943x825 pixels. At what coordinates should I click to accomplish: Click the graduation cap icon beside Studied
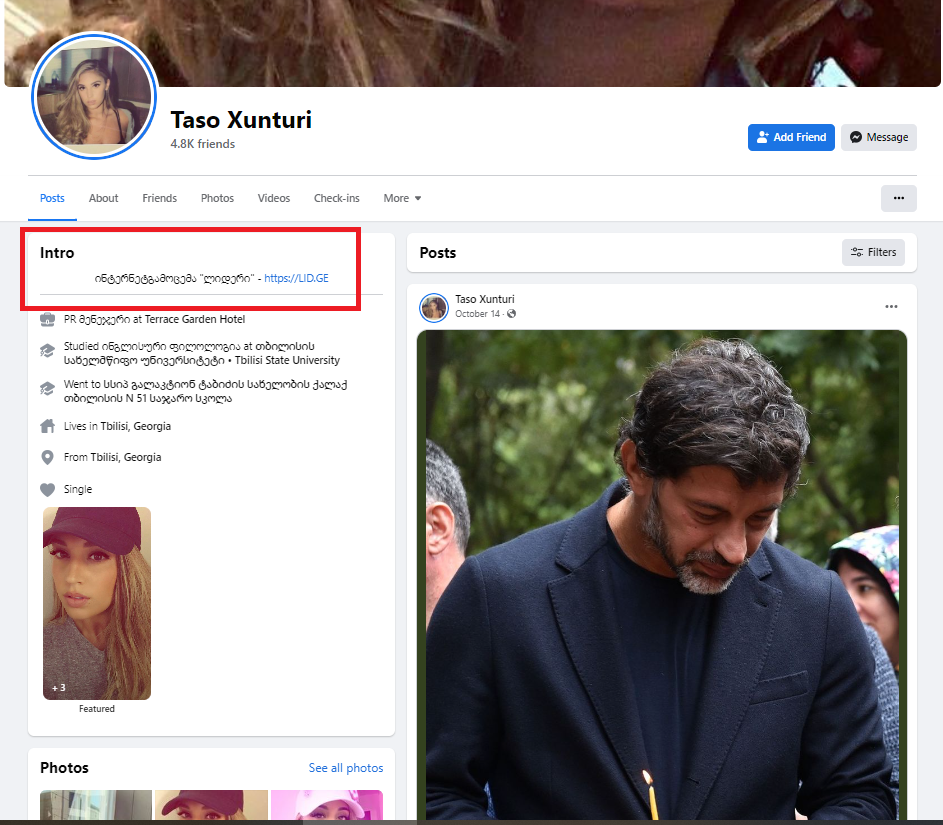point(48,351)
